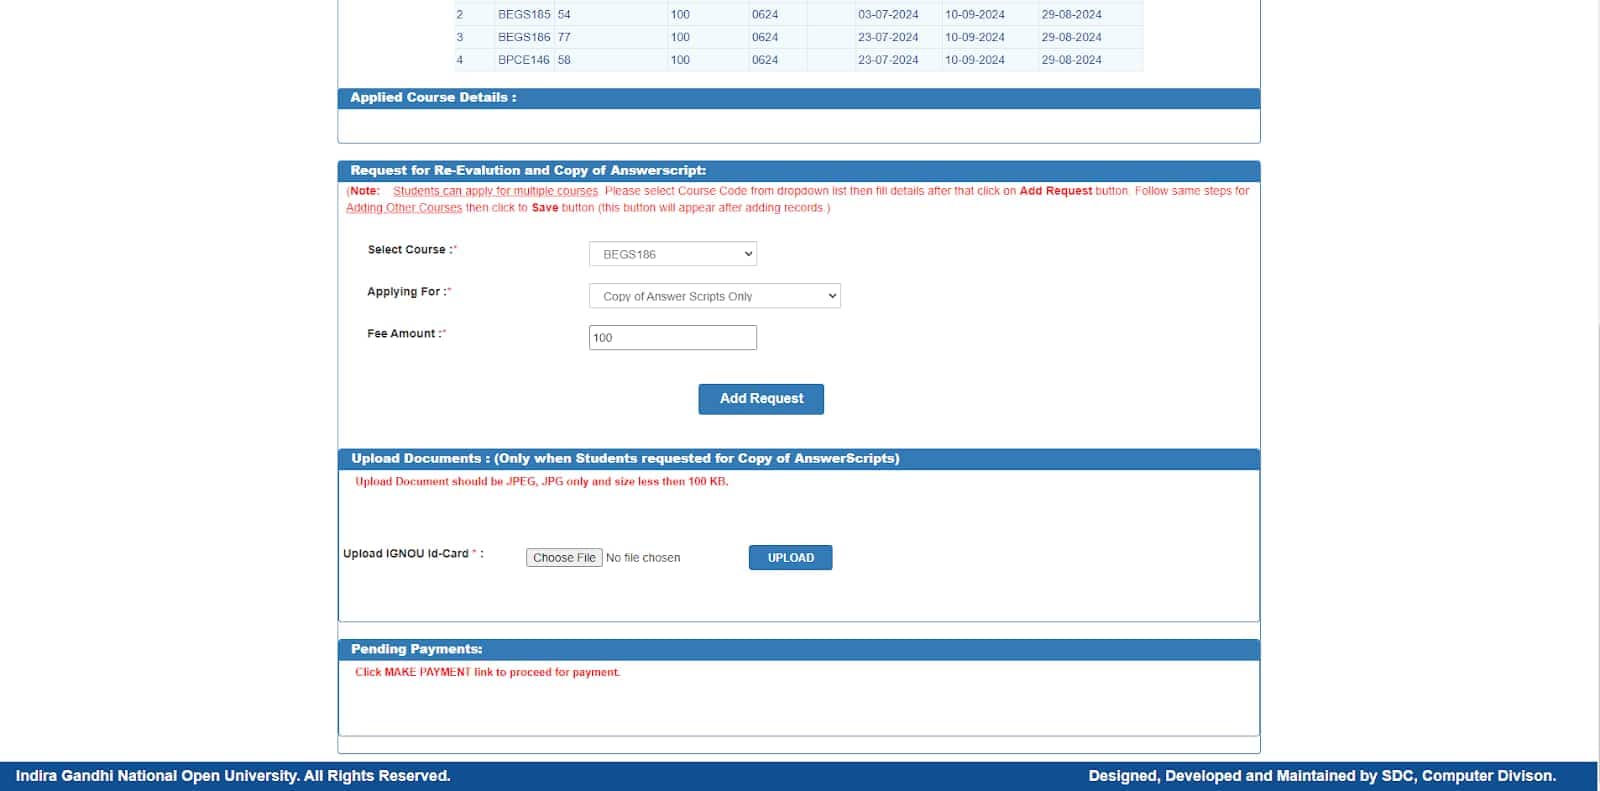
Task: Click marks value 54 in BEGS185 row
Action: [564, 14]
